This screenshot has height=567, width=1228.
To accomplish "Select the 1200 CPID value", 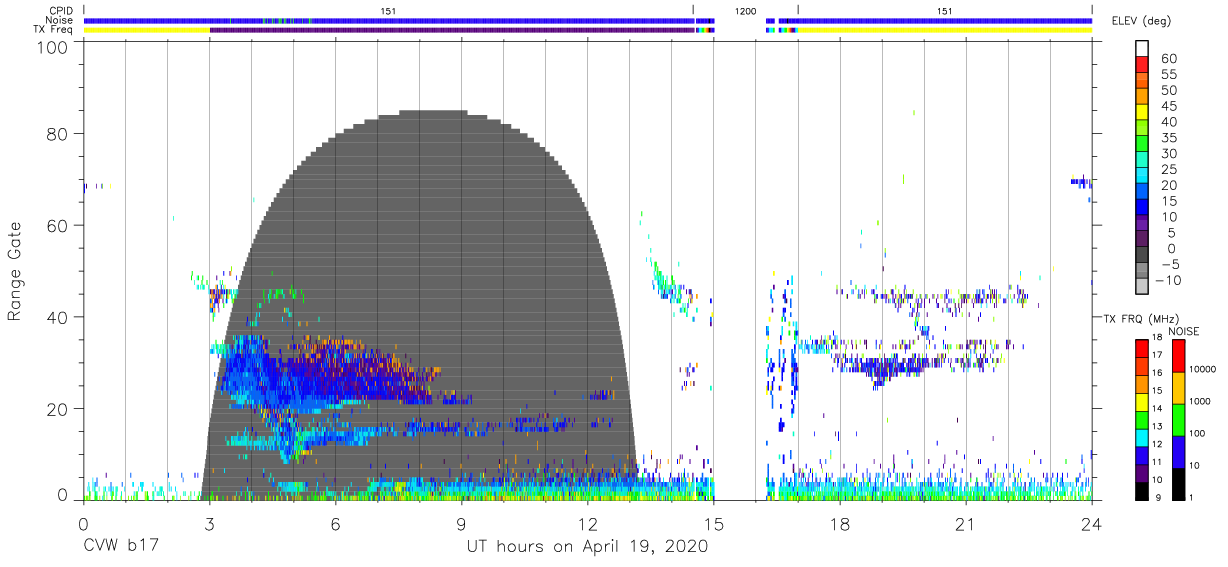I will pyautogui.click(x=745, y=11).
